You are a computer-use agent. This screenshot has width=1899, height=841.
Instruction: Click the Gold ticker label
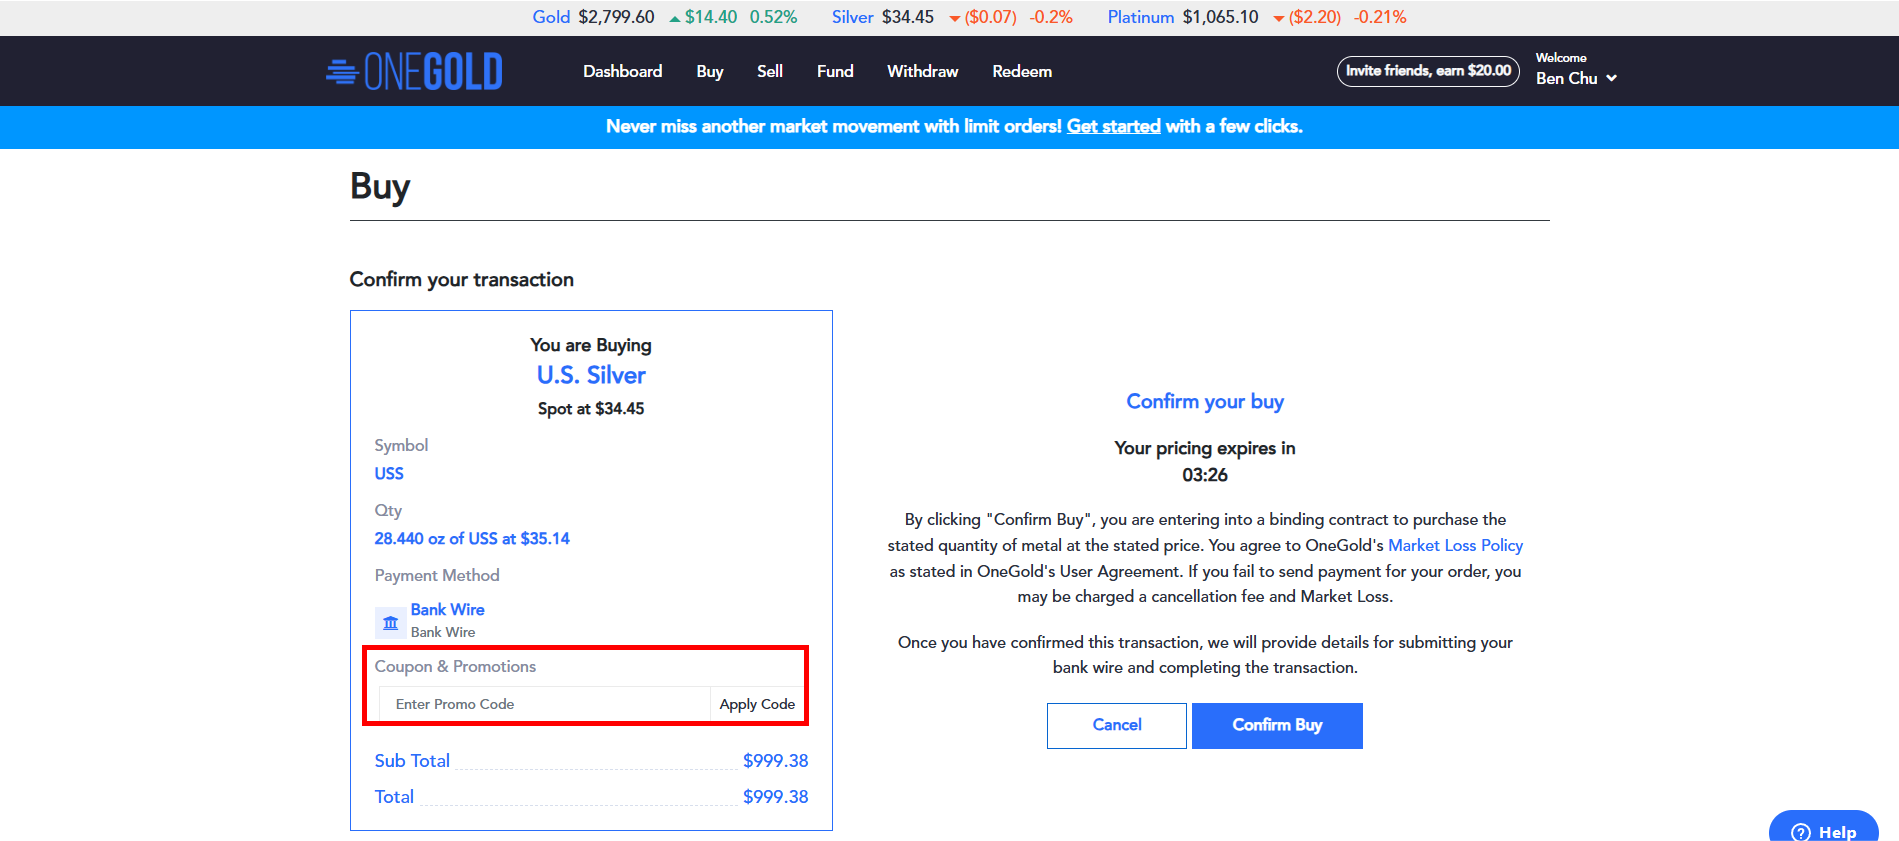click(551, 17)
